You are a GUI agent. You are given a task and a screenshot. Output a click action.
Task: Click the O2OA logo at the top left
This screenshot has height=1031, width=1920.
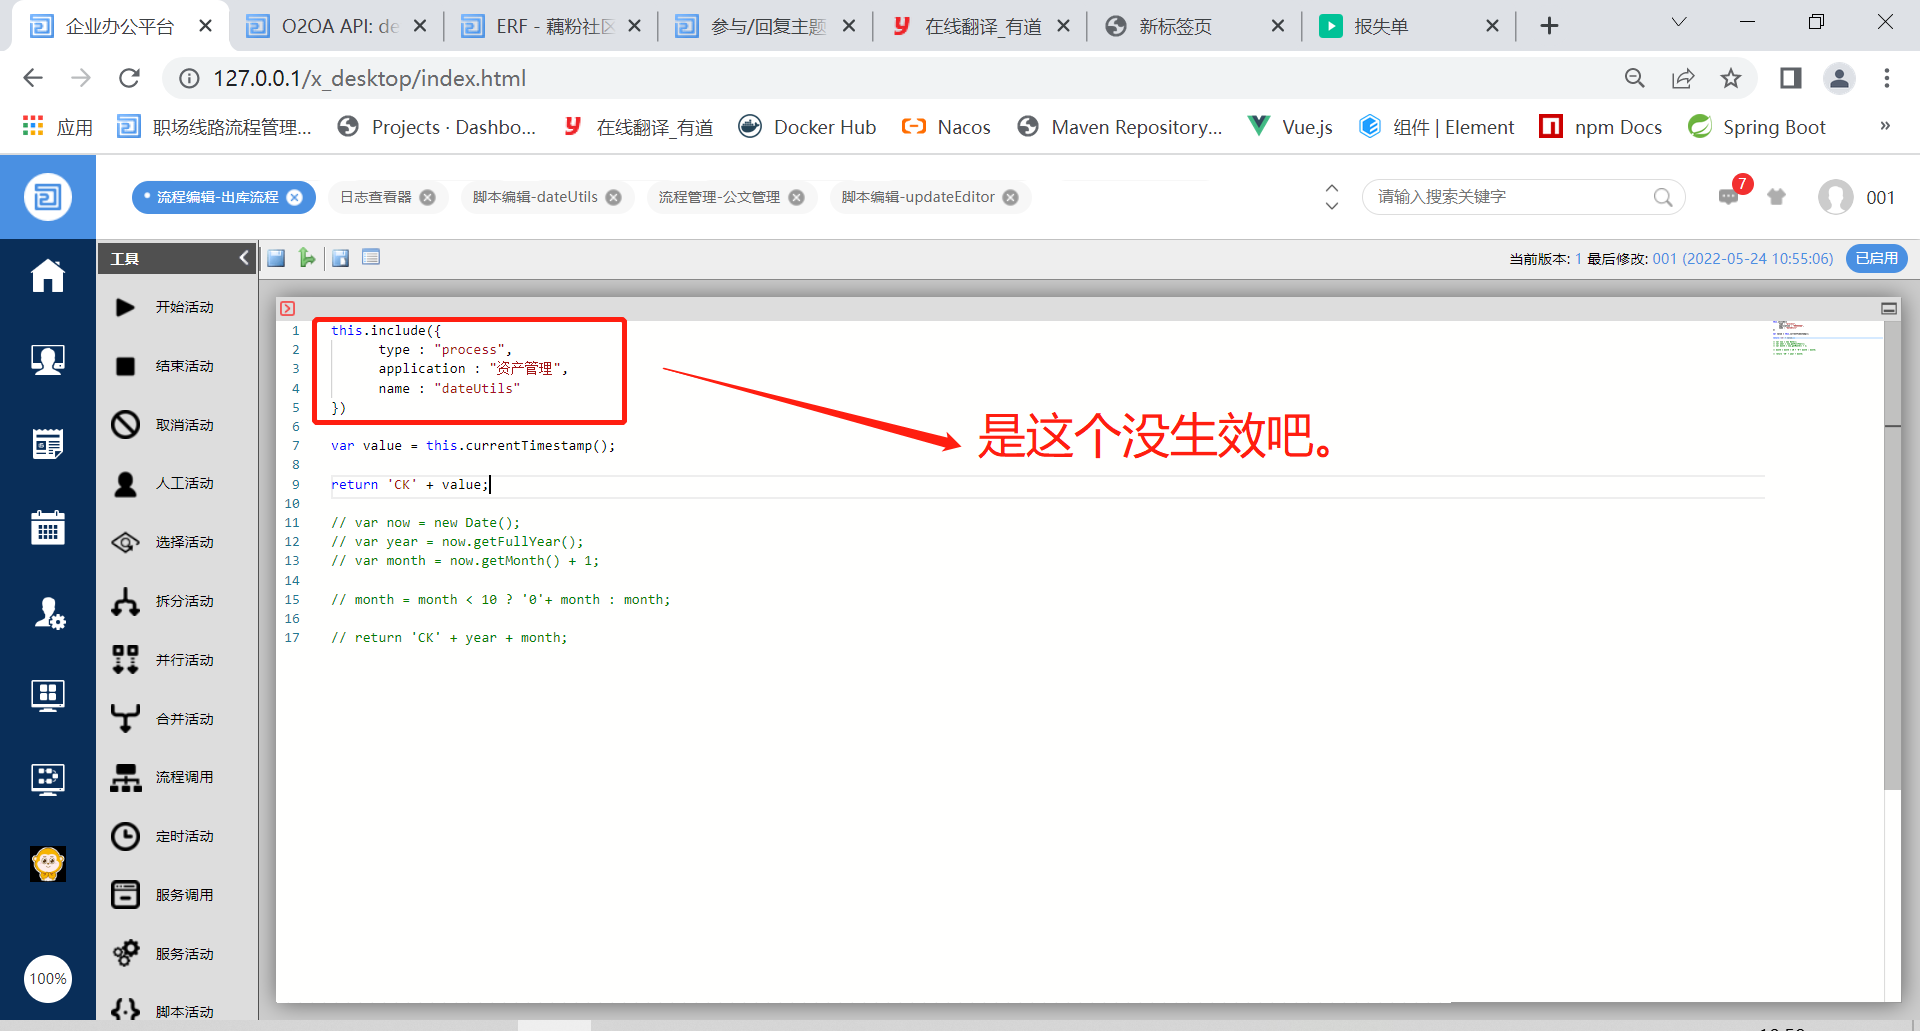pyautogui.click(x=48, y=197)
